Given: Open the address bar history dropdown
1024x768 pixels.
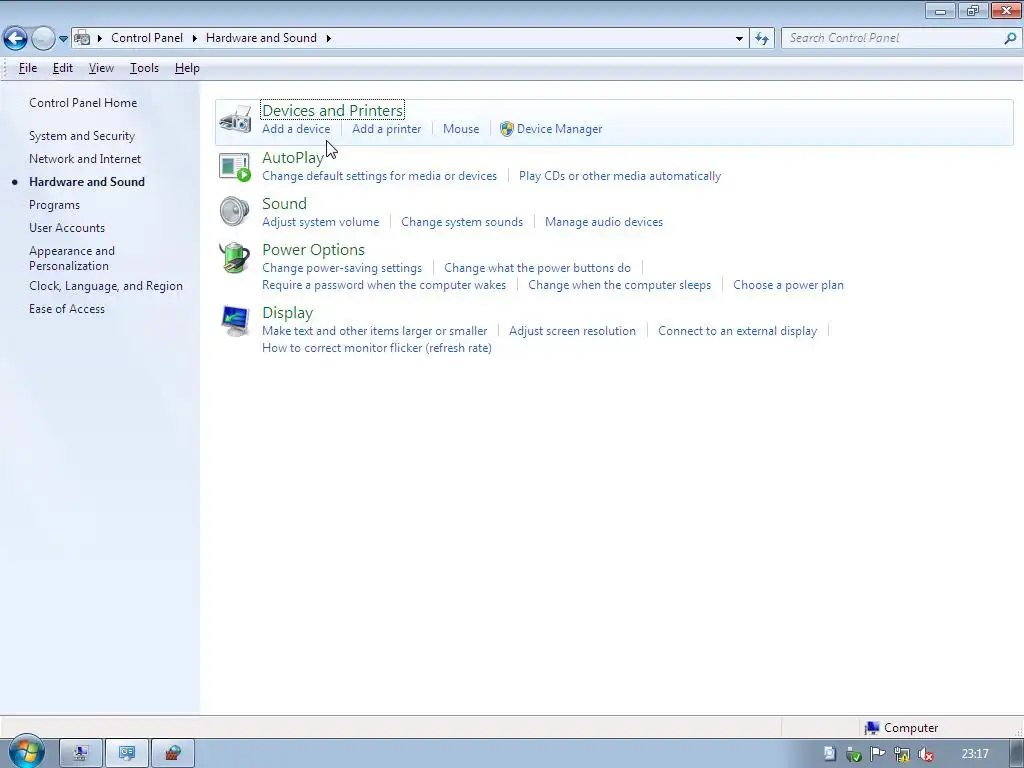Looking at the screenshot, I should pos(739,39).
